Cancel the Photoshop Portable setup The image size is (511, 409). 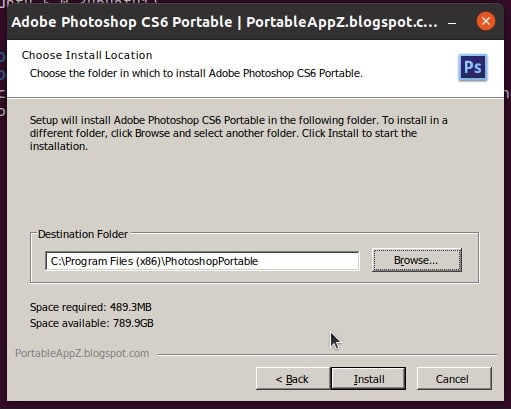tap(454, 379)
